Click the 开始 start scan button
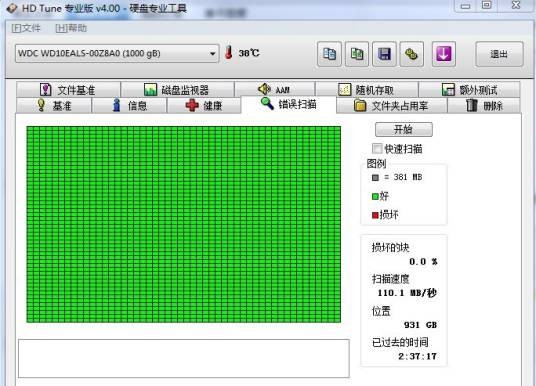The image size is (536, 386). coord(404,129)
